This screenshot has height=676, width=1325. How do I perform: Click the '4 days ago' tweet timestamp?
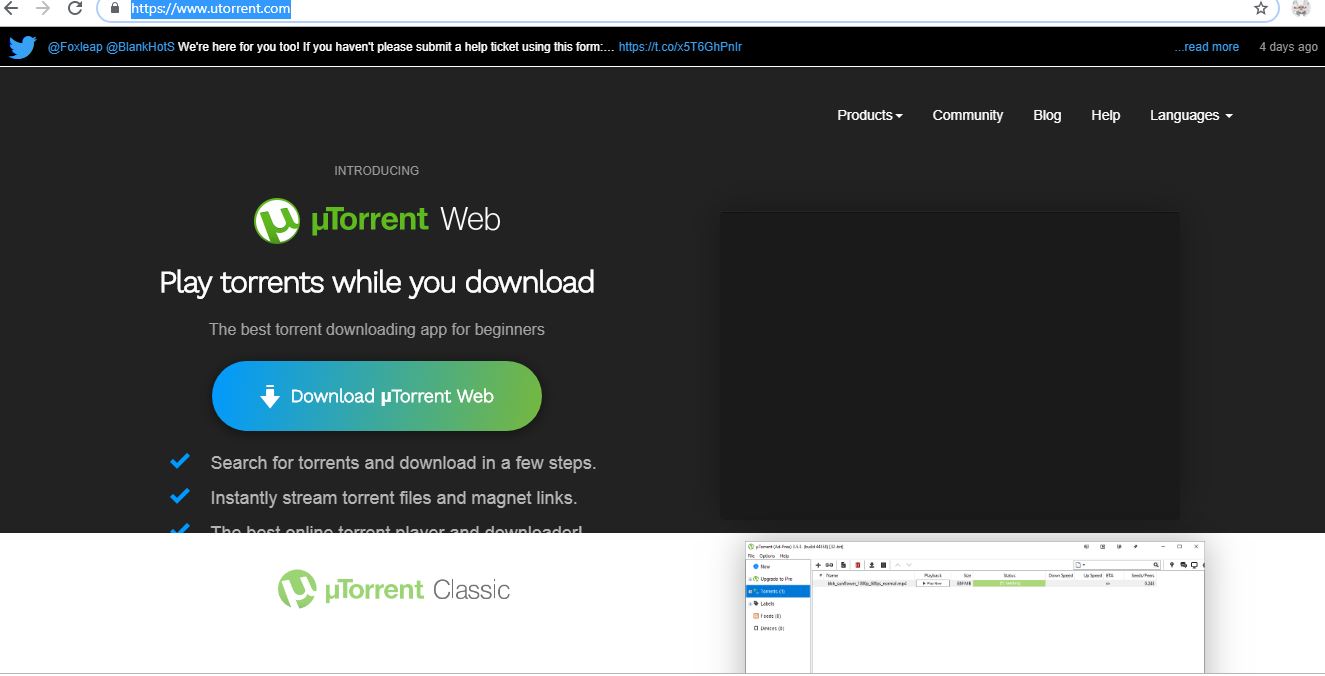pyautogui.click(x=1288, y=47)
